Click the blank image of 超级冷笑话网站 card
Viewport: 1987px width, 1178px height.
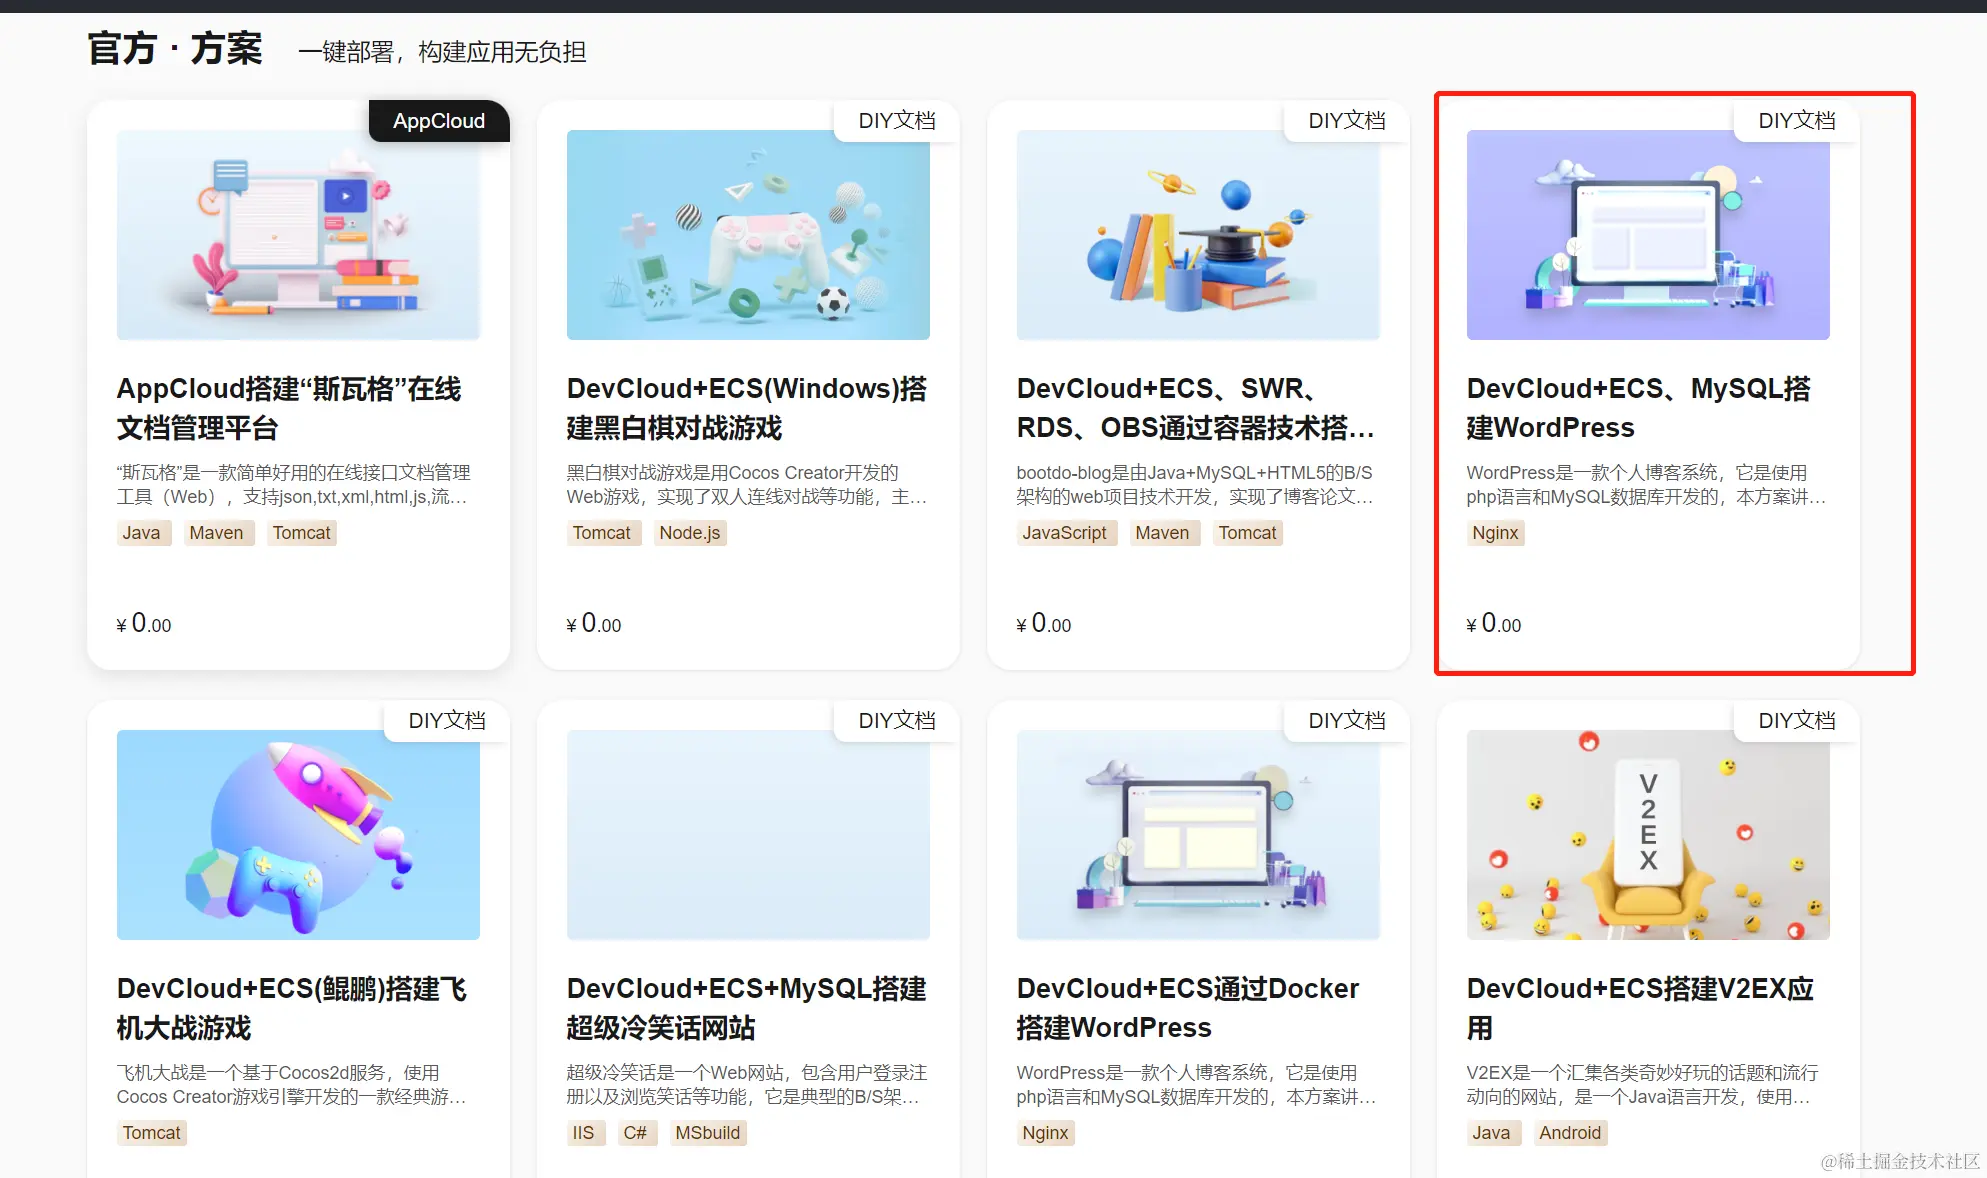[748, 835]
